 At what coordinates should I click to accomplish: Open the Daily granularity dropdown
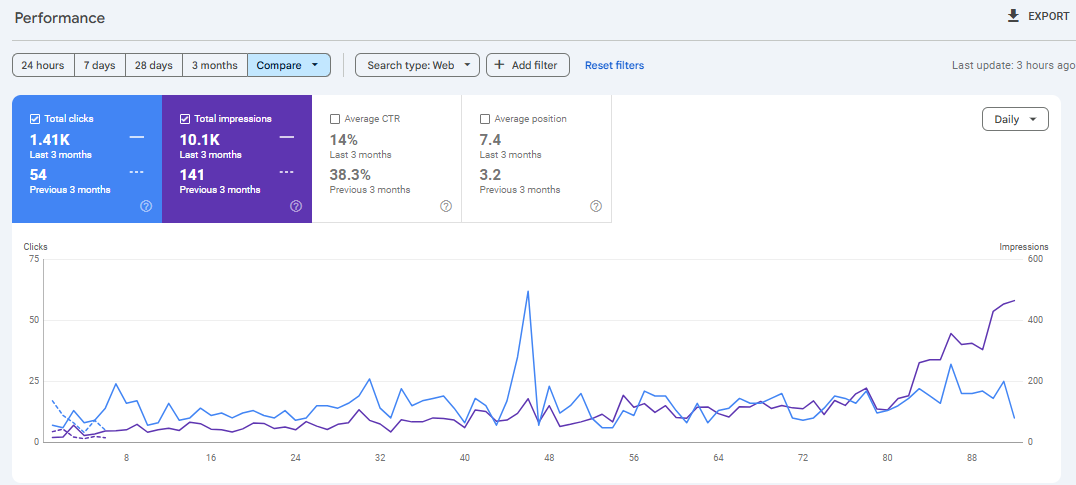(x=1015, y=119)
